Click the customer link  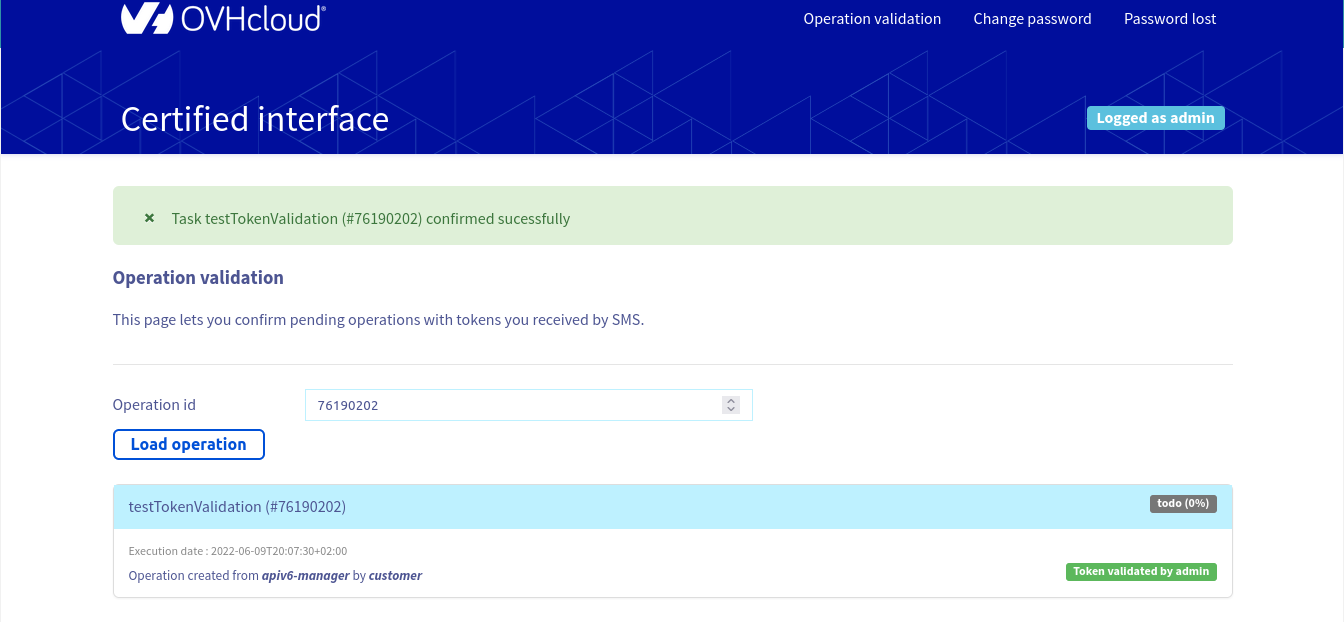395,575
